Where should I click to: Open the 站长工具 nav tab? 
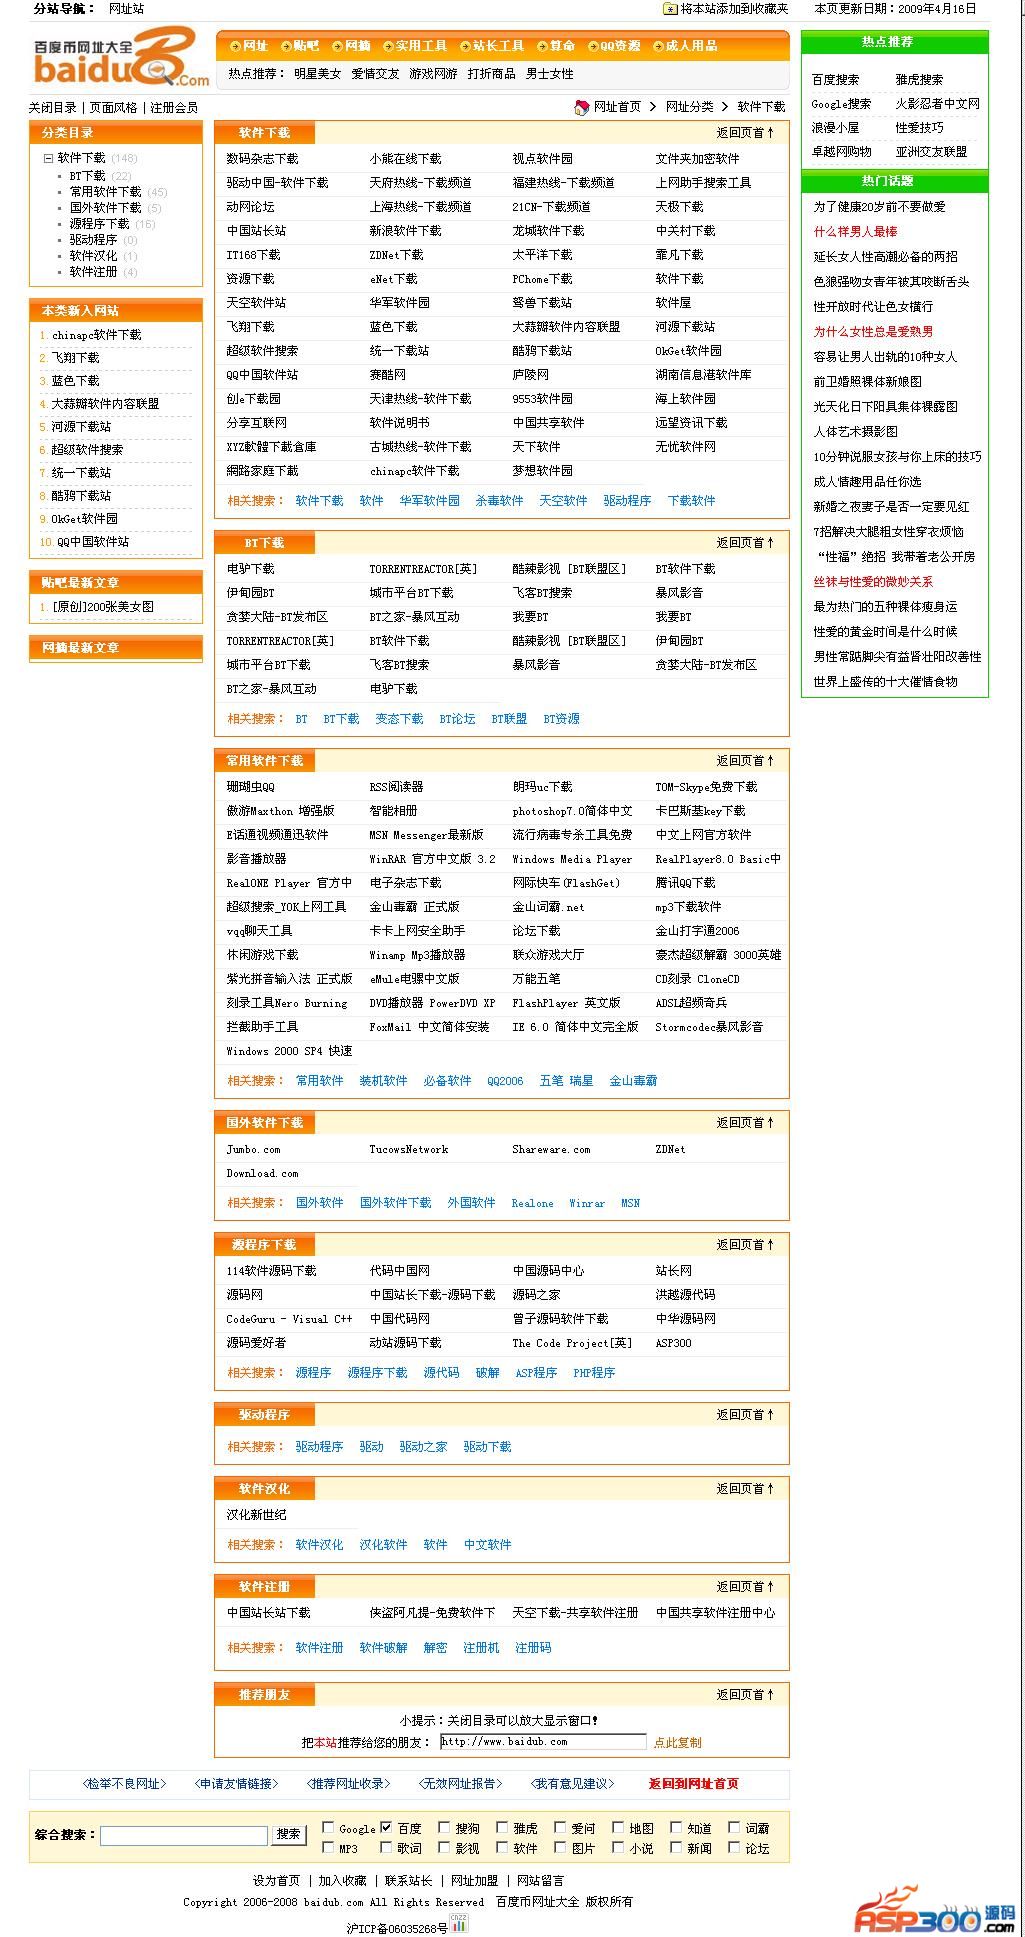492,46
